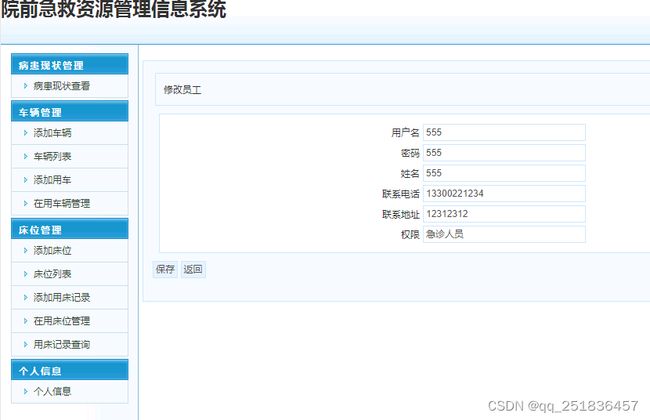This screenshot has width=650, height=420.
Task: Click arrow icon beside 用床记录查询
Action: pyautogui.click(x=25, y=345)
